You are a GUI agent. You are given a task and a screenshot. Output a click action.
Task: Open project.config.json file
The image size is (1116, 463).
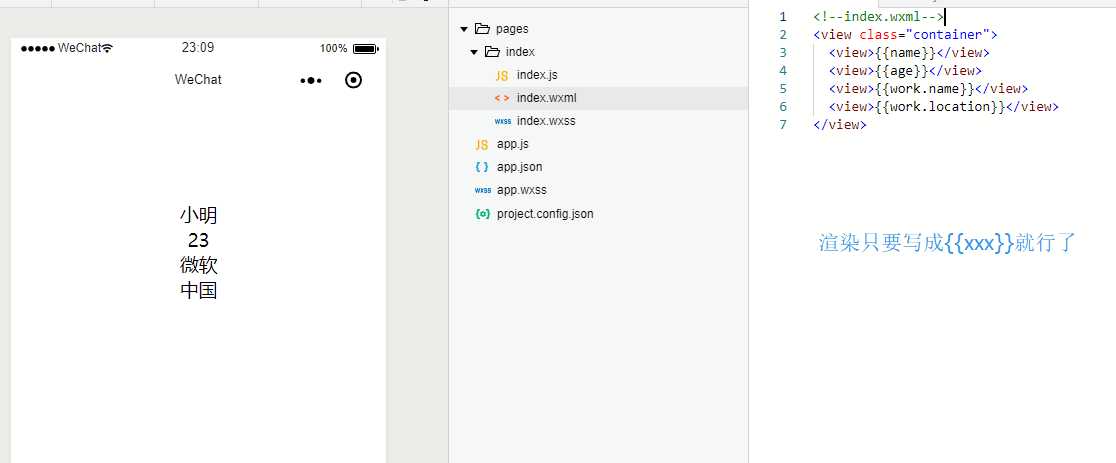(x=544, y=214)
